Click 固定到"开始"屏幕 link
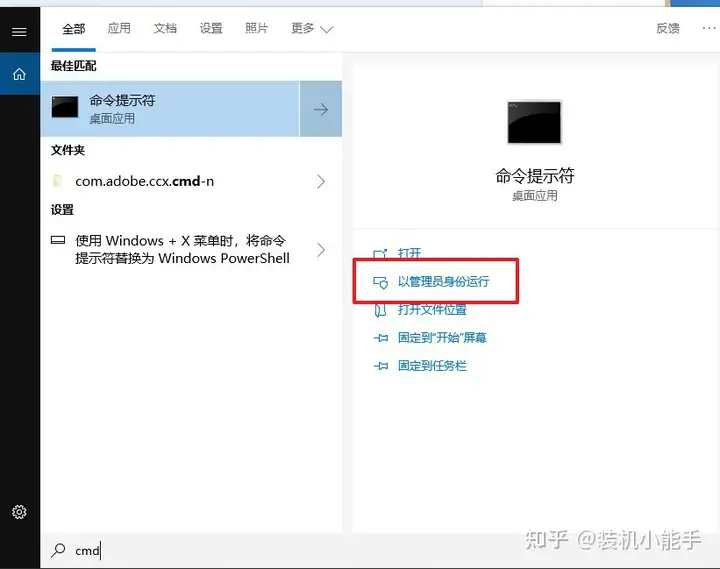This screenshot has width=720, height=569. [442, 338]
